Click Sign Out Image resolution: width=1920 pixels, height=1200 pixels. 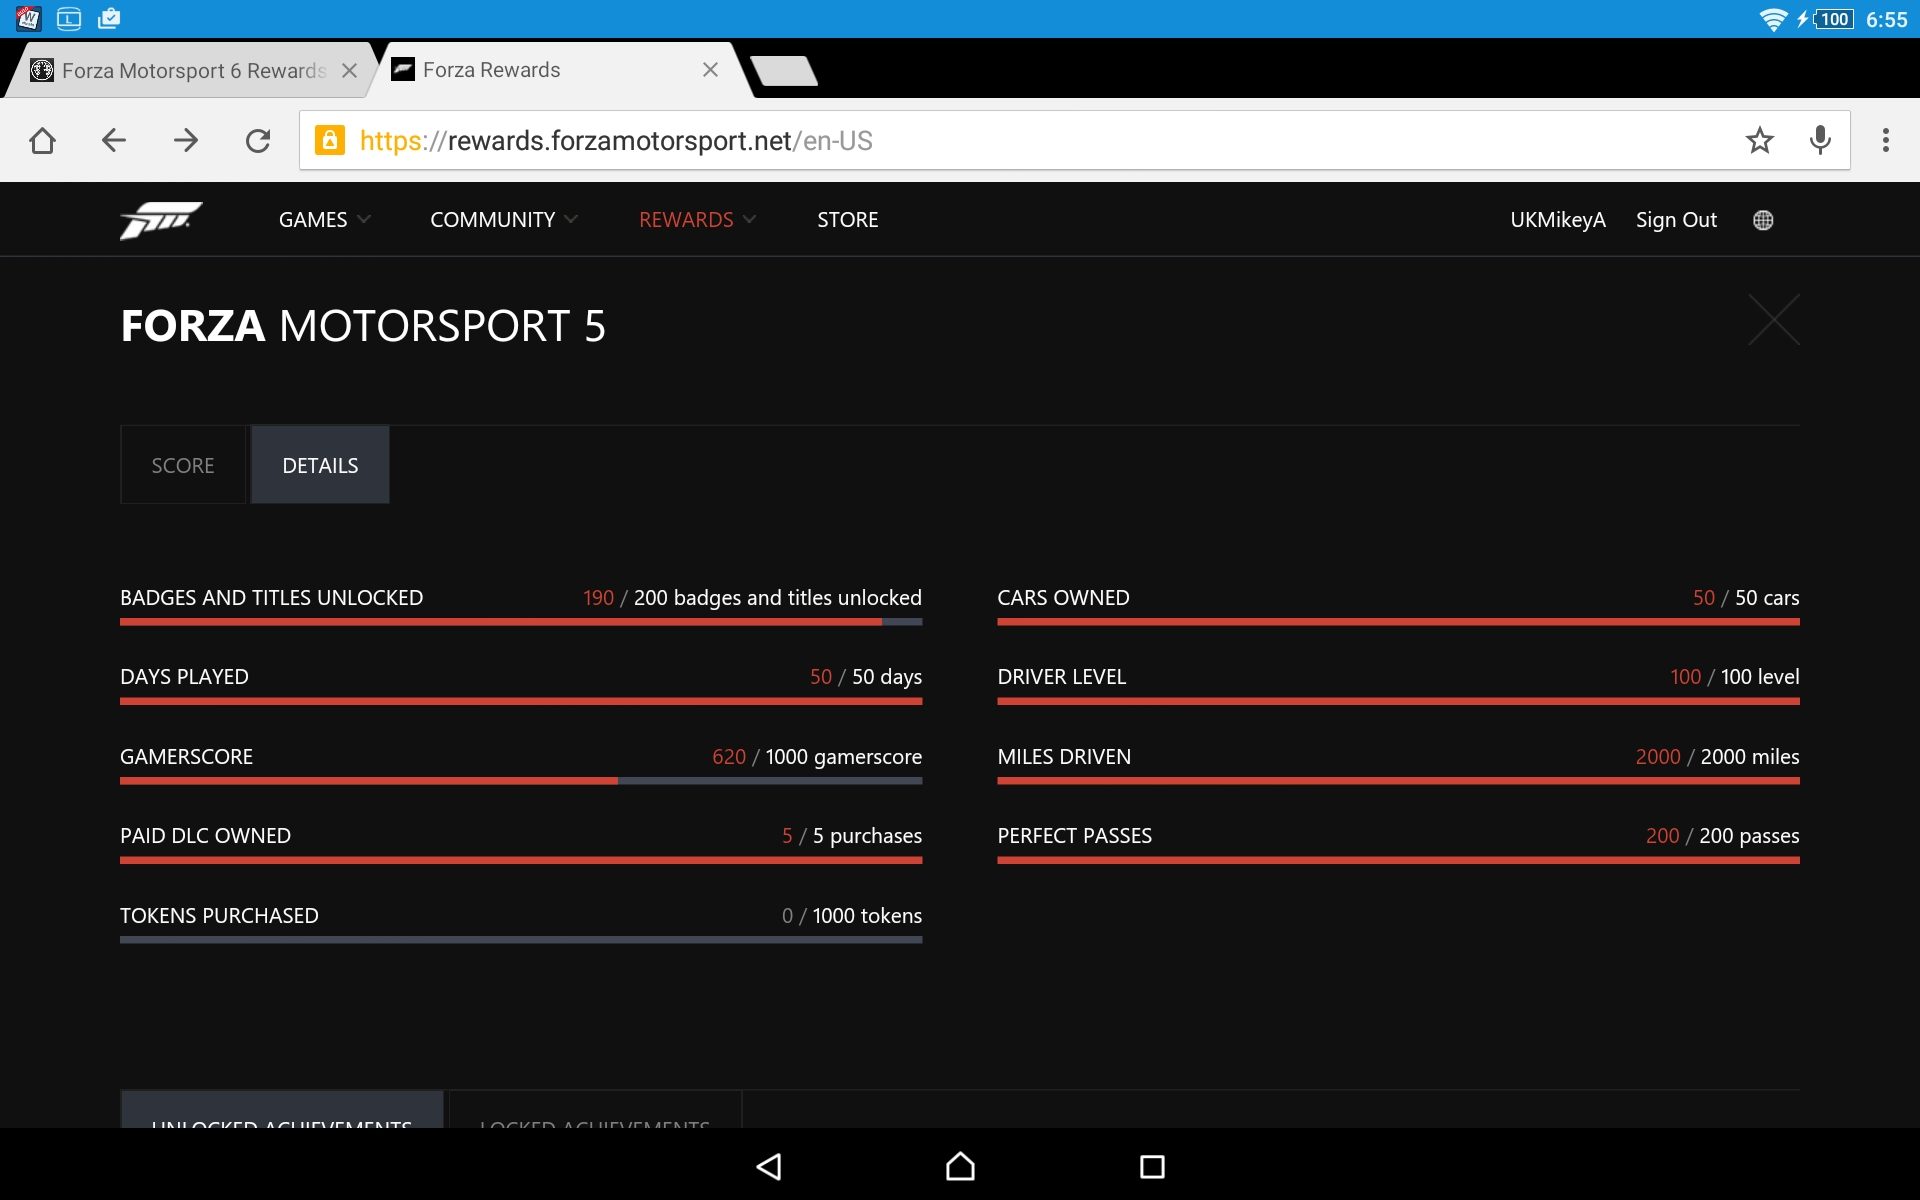pyautogui.click(x=1676, y=220)
